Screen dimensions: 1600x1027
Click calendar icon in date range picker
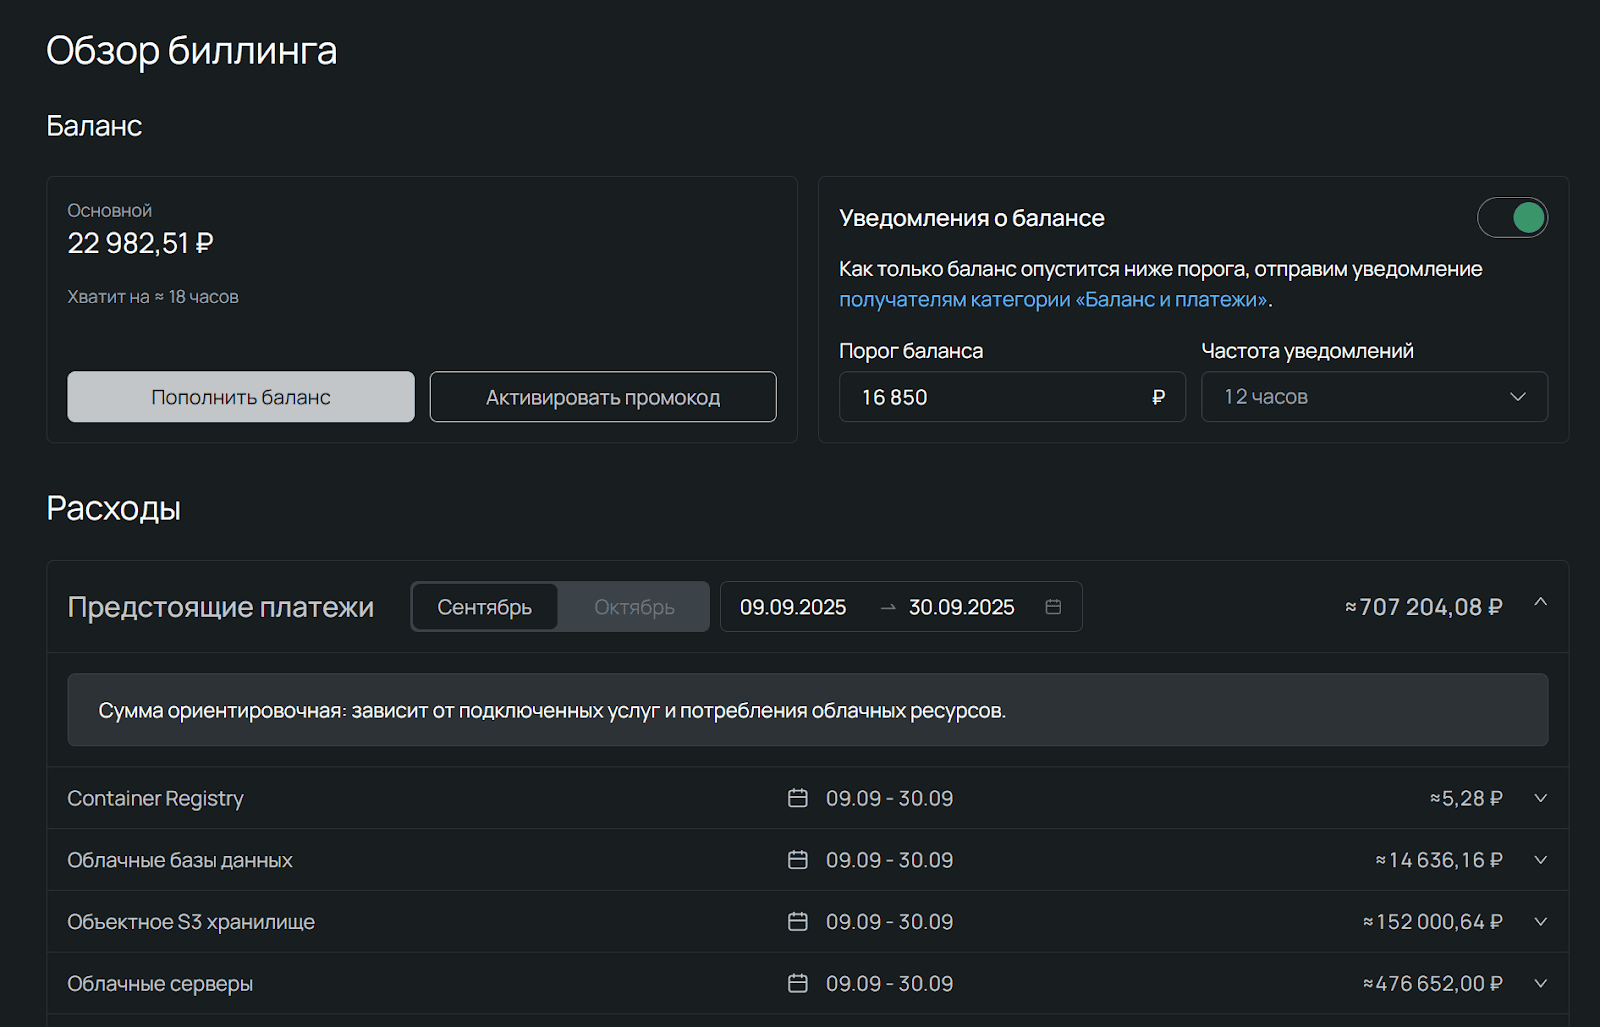coord(1053,607)
